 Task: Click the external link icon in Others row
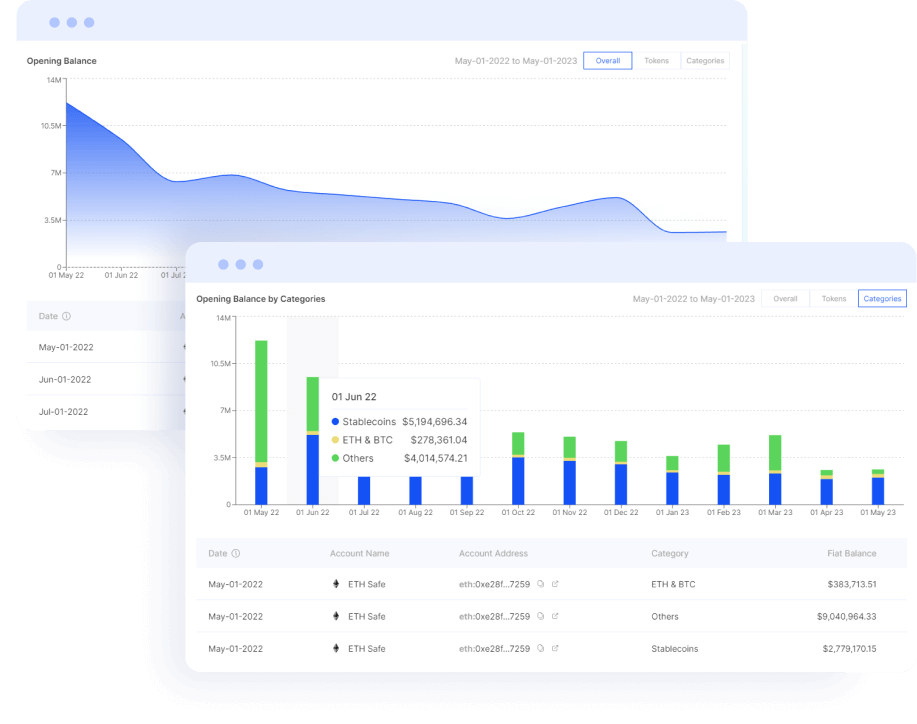556,617
